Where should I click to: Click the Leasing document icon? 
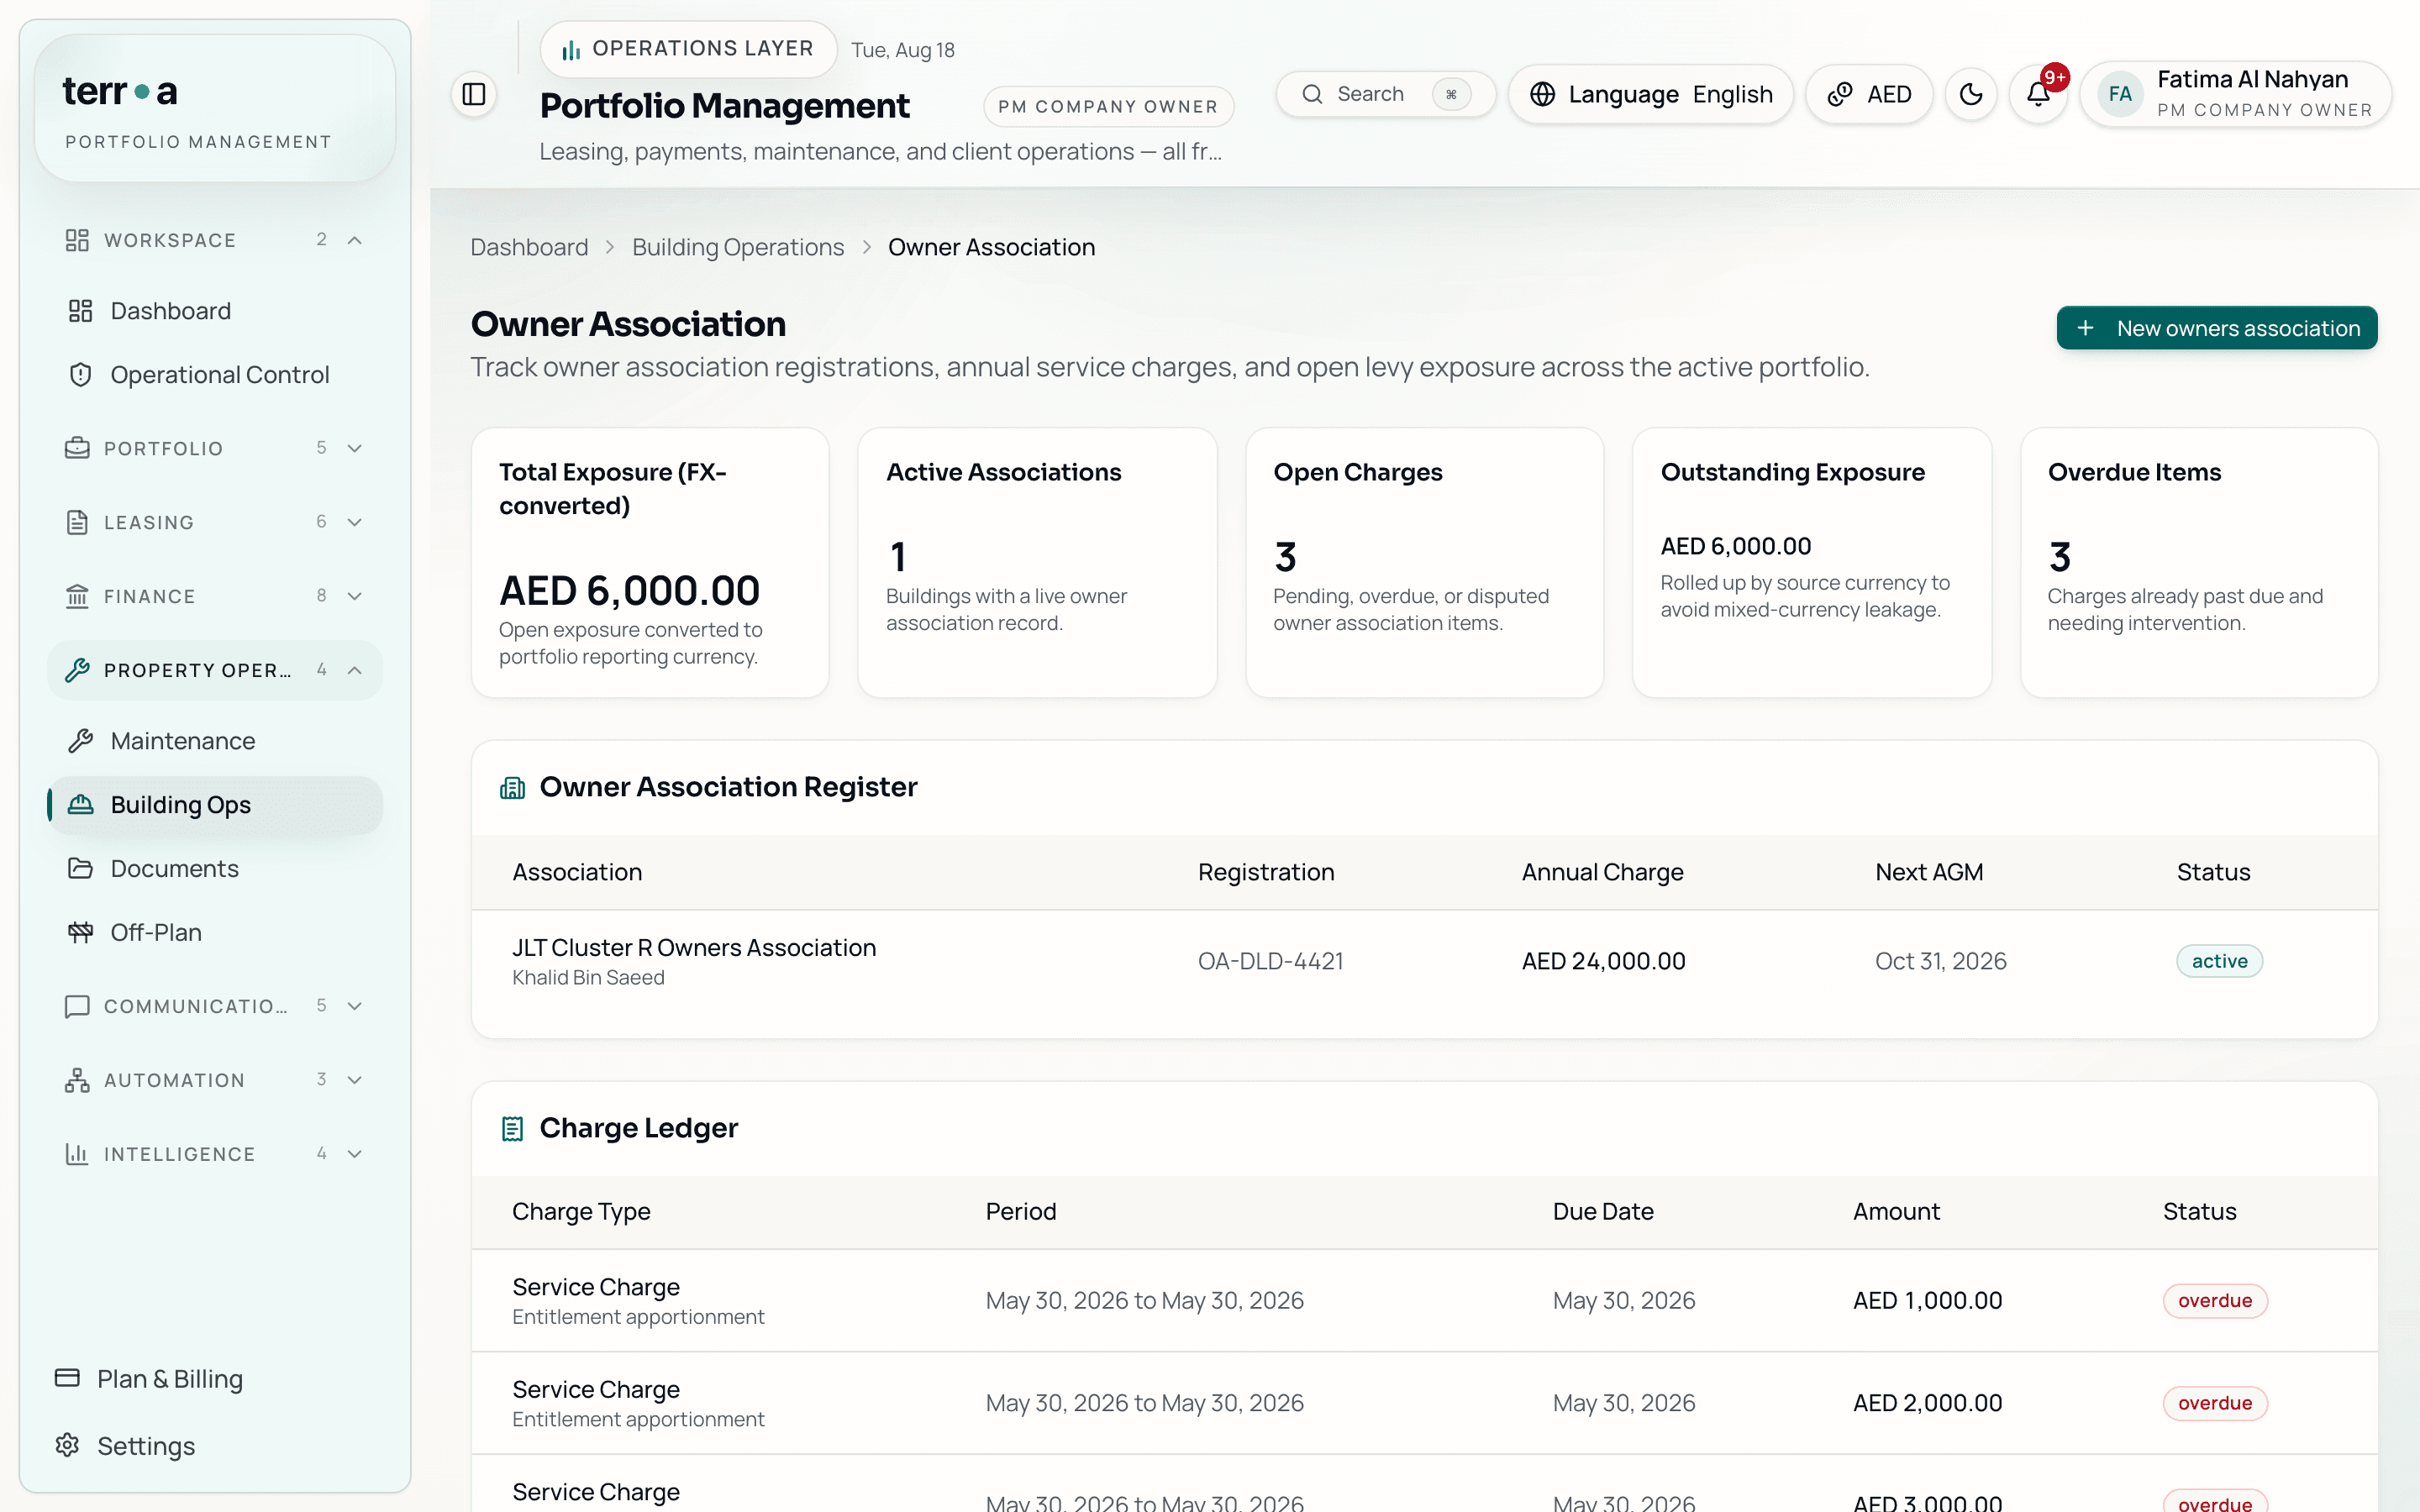coord(77,522)
